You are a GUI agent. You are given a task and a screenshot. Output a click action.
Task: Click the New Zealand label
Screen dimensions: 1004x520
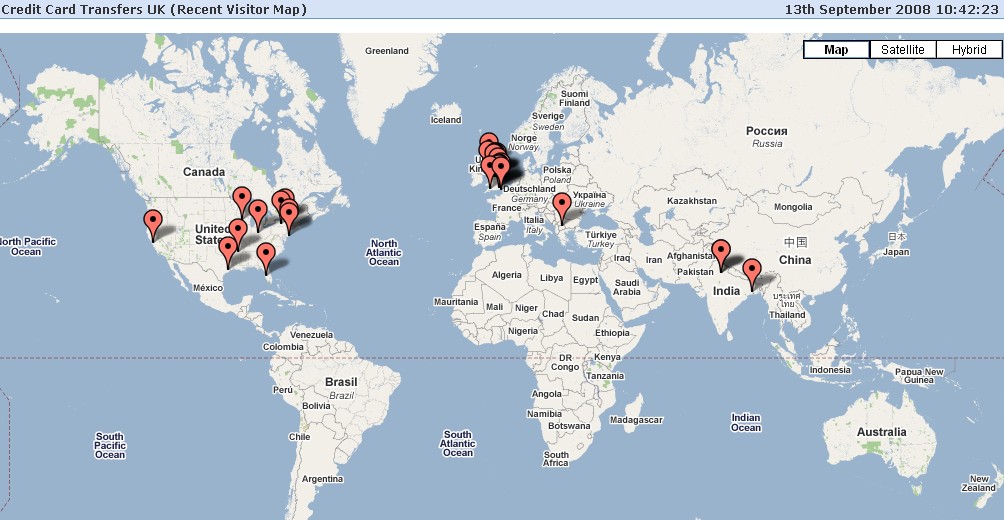coord(977,483)
